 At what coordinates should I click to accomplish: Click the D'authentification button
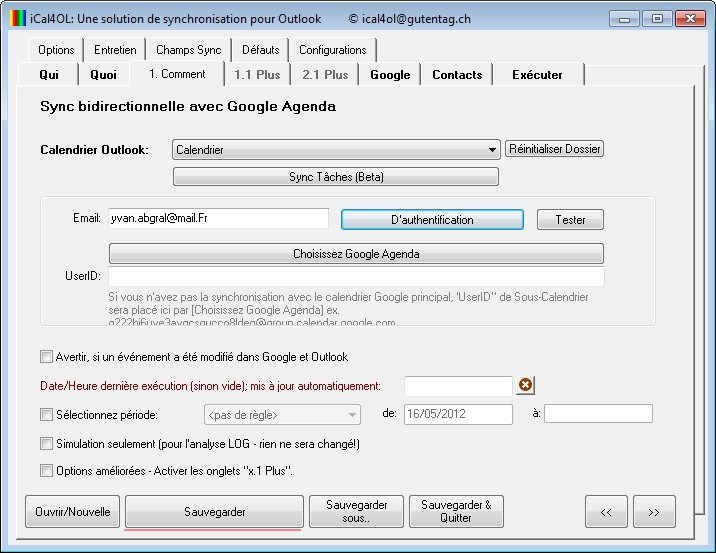pyautogui.click(x=432, y=219)
